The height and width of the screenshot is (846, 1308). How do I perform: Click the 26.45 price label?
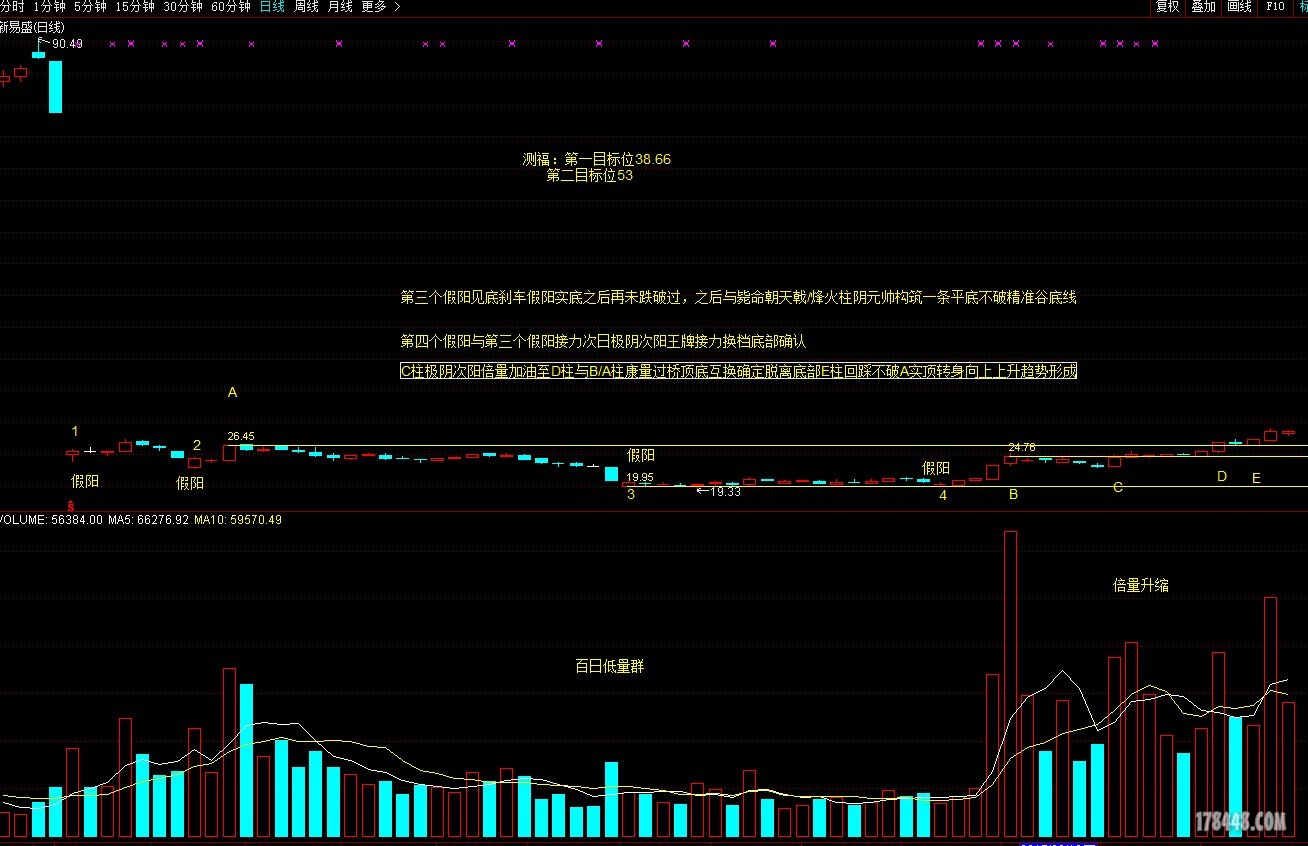(x=241, y=436)
